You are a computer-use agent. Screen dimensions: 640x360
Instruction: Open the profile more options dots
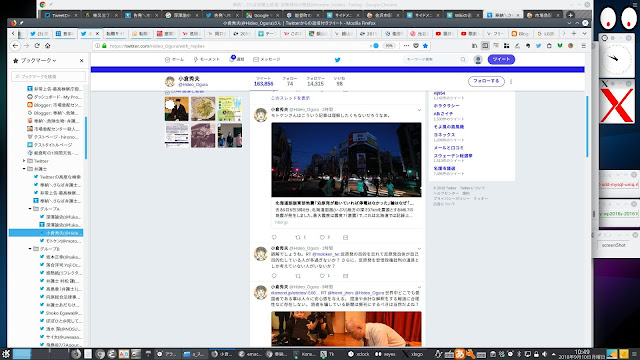pos(511,81)
